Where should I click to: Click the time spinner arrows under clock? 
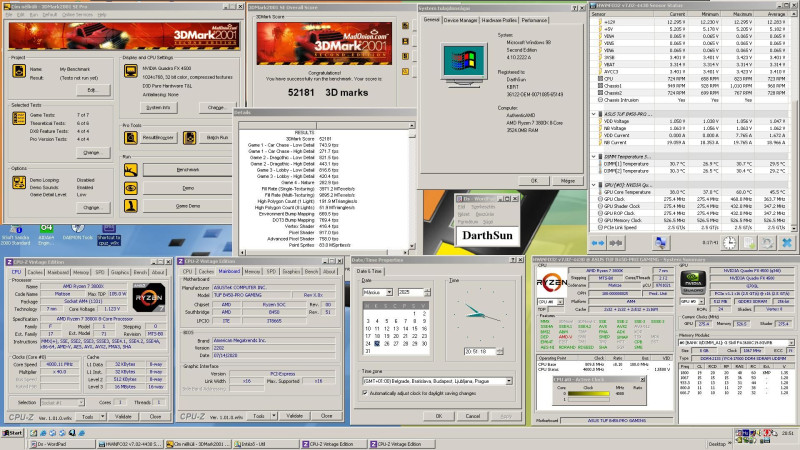click(500, 351)
